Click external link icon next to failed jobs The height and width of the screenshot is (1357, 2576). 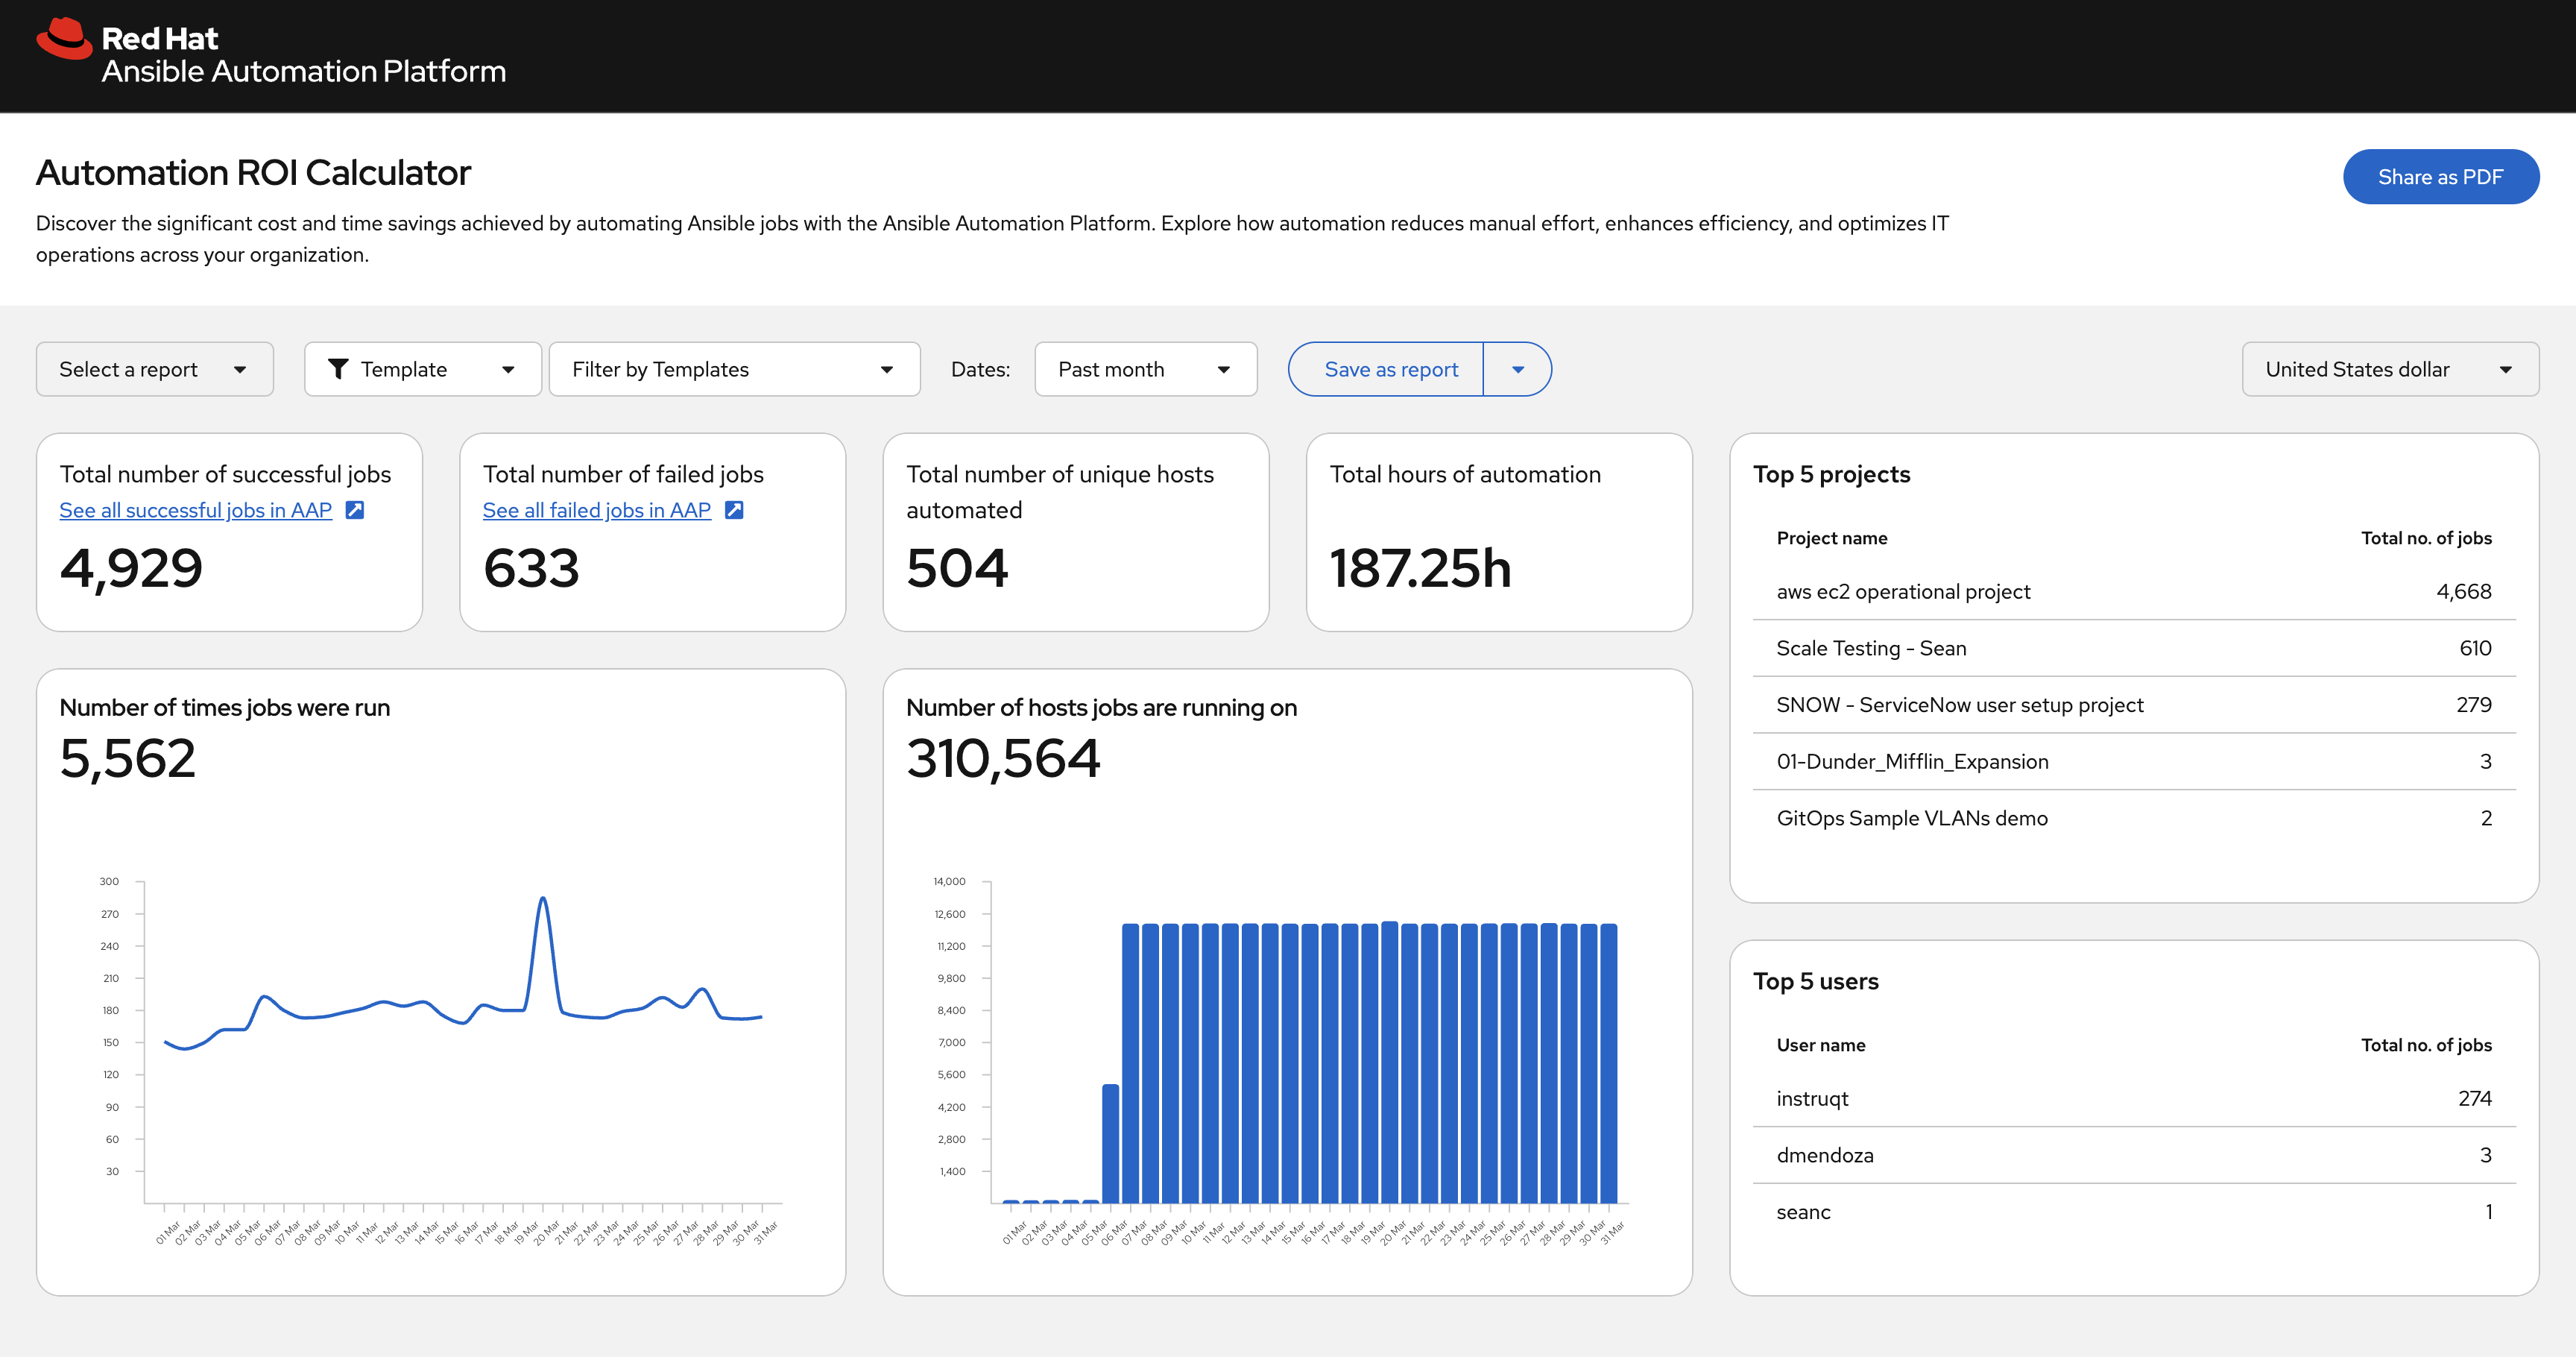click(734, 510)
